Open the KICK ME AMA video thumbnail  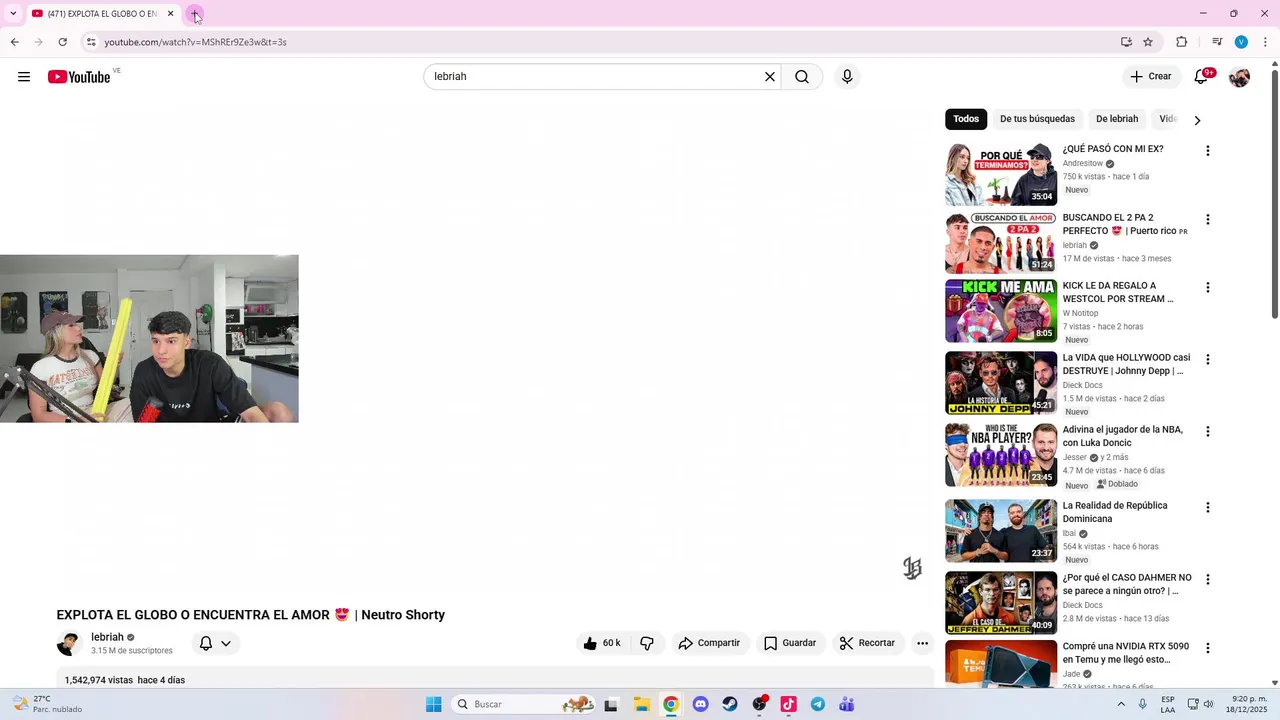pyautogui.click(x=1001, y=310)
